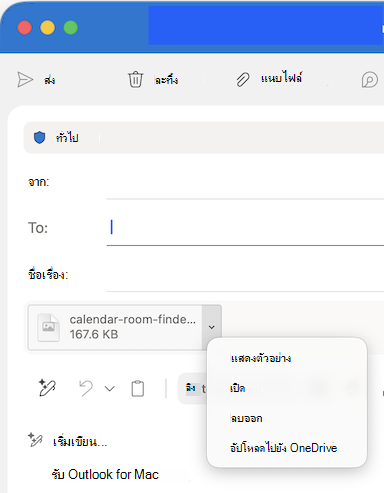This screenshot has height=493, width=384.
Task: Click the ชื่อเรื่อง (Subject) field
Action: [x=245, y=275]
